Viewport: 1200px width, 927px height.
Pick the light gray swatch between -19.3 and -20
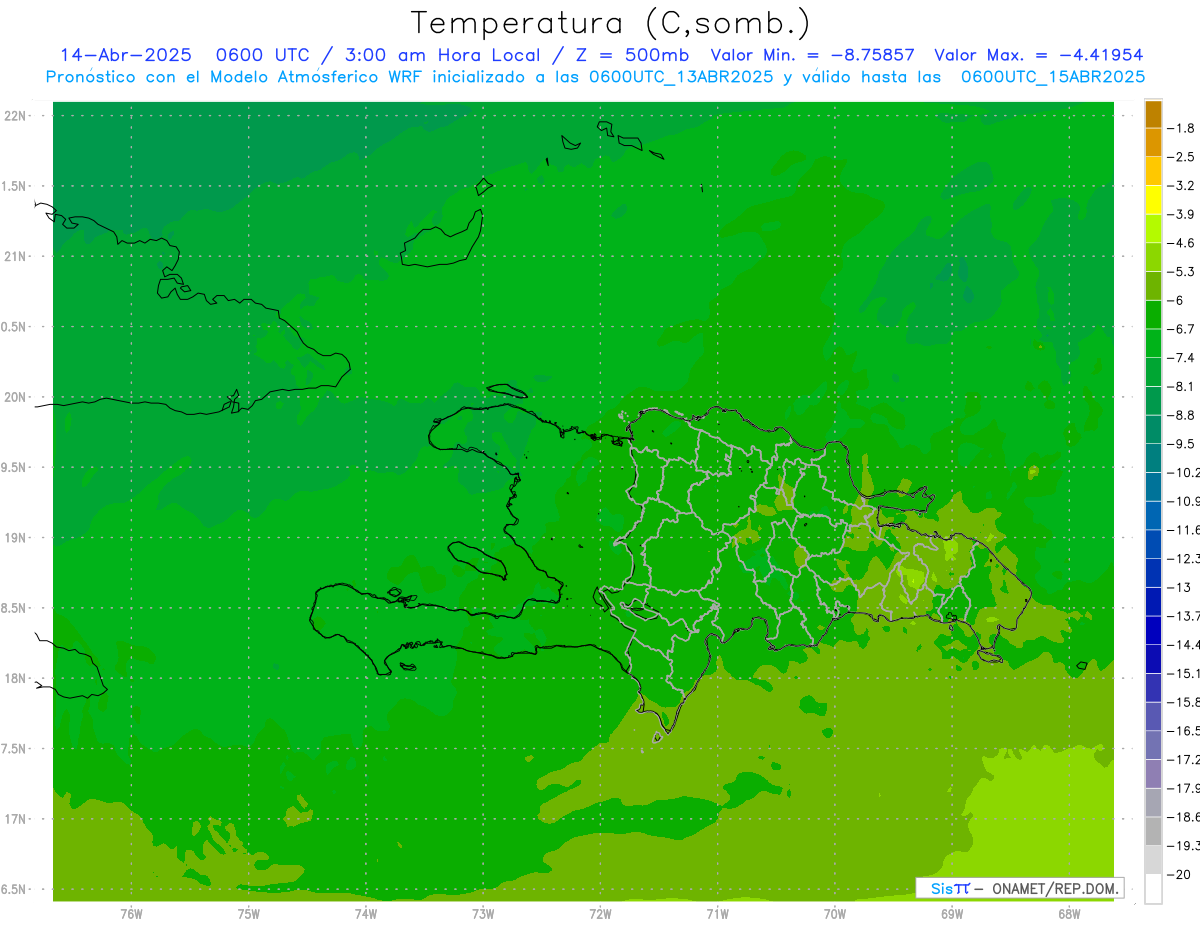pyautogui.click(x=1153, y=859)
